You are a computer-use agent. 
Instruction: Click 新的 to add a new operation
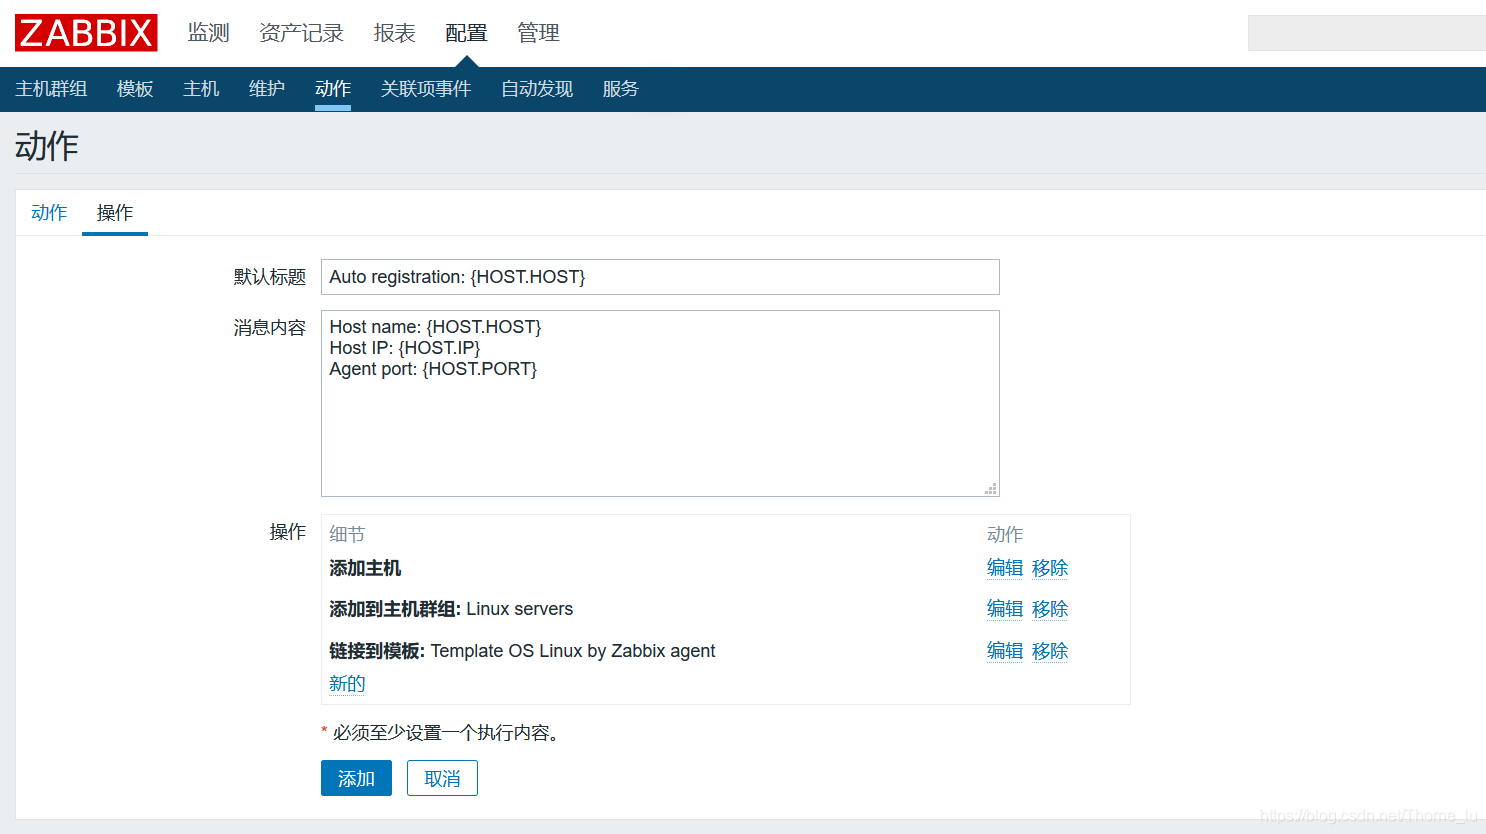point(347,684)
